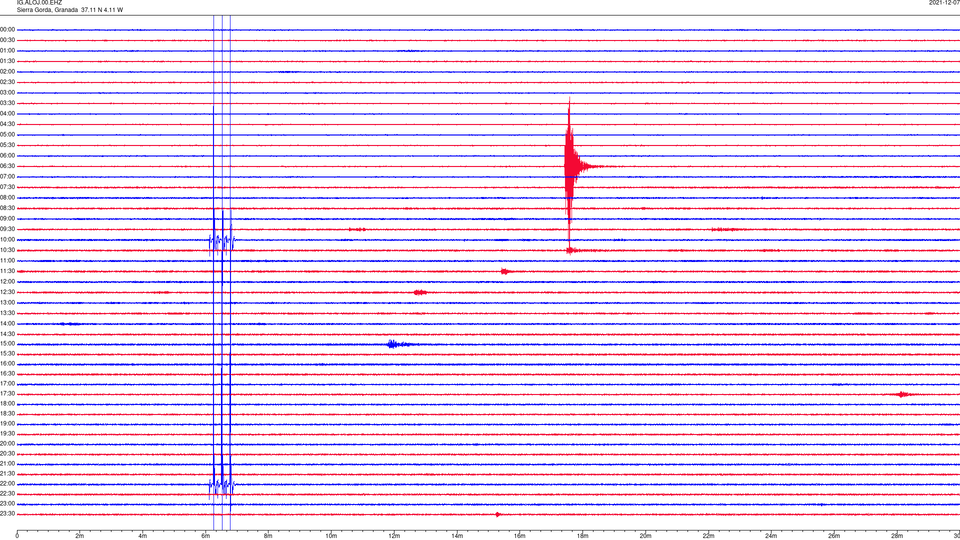Click the 26m tick on the minutes axis
The height and width of the screenshot is (540, 960).
pos(834,536)
